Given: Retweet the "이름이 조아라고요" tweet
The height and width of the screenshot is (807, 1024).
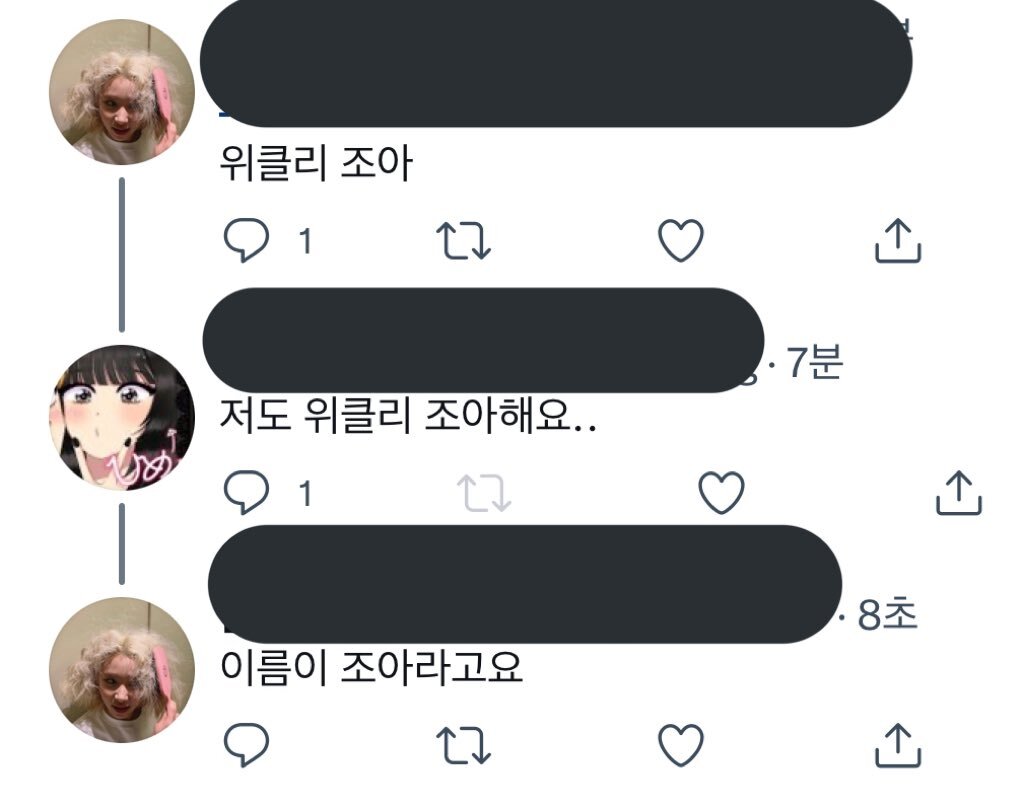Looking at the screenshot, I should coord(463,745).
